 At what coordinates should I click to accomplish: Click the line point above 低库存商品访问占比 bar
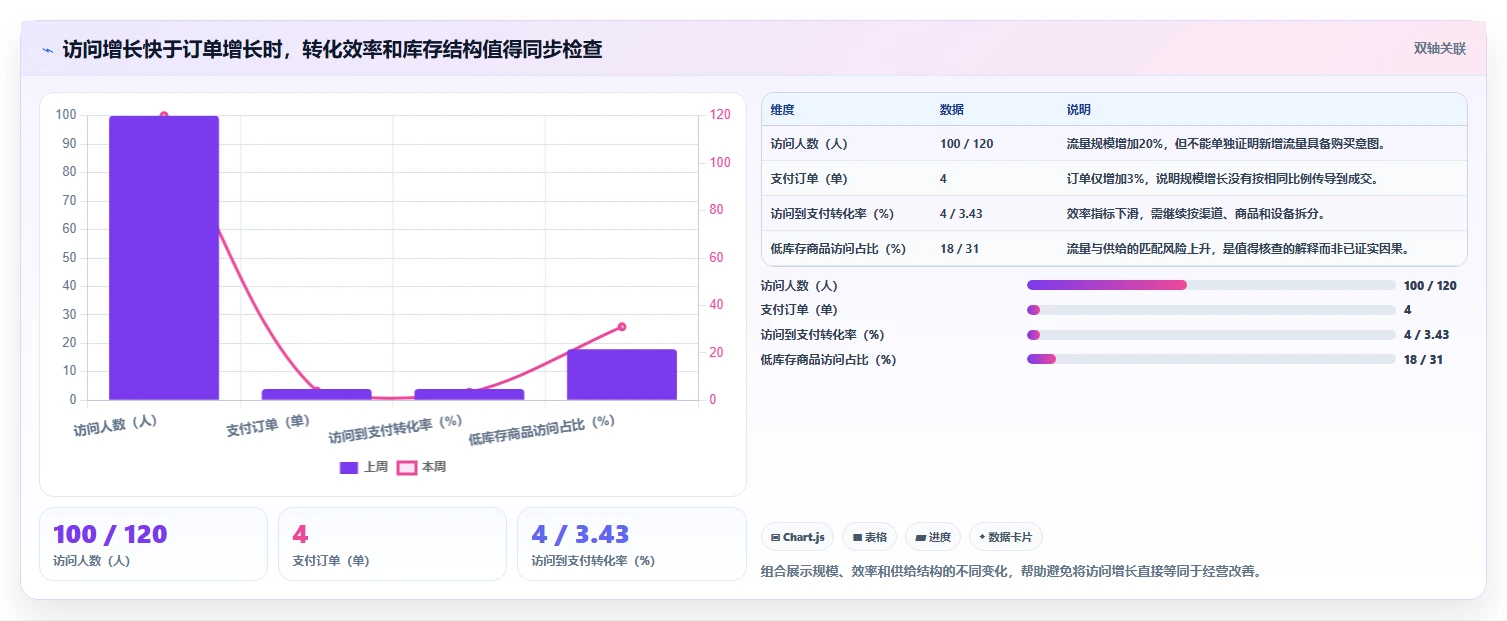coord(622,327)
